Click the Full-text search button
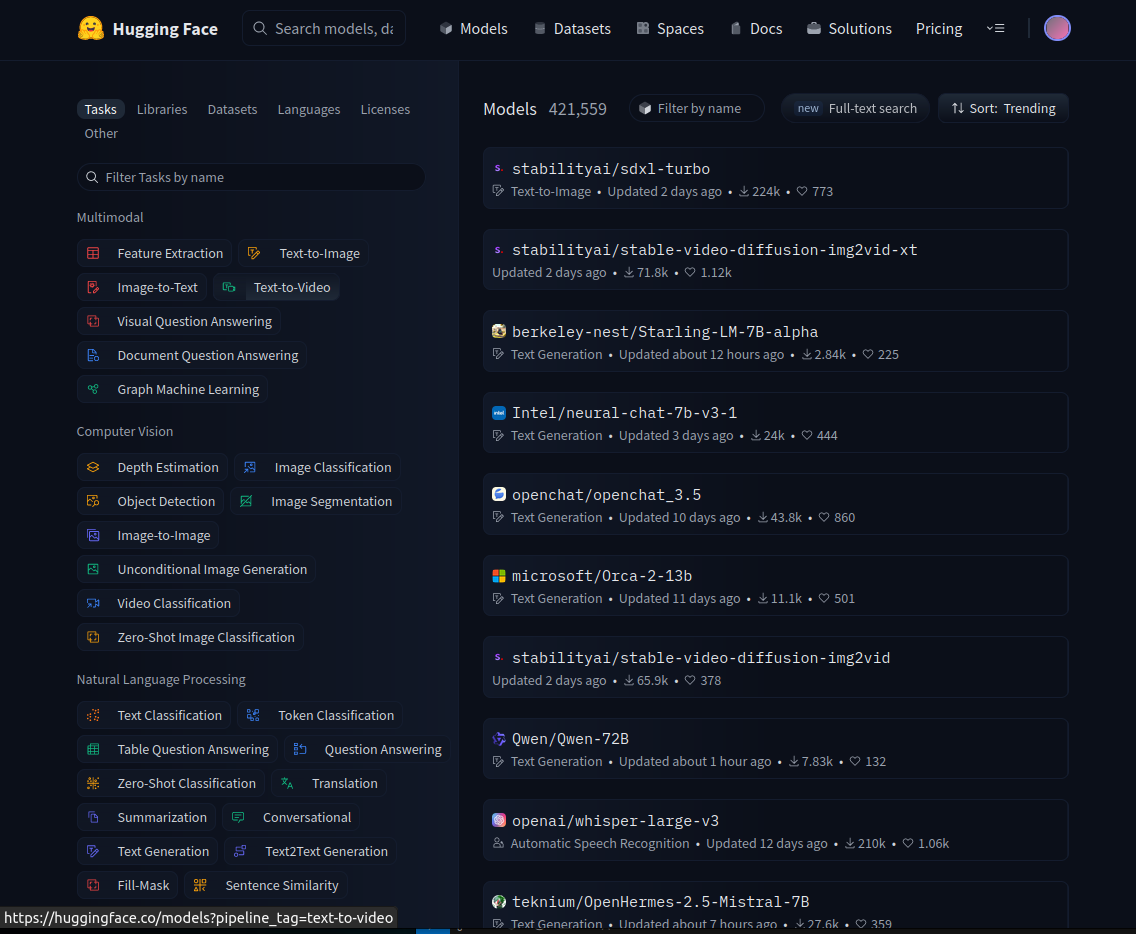 (856, 108)
